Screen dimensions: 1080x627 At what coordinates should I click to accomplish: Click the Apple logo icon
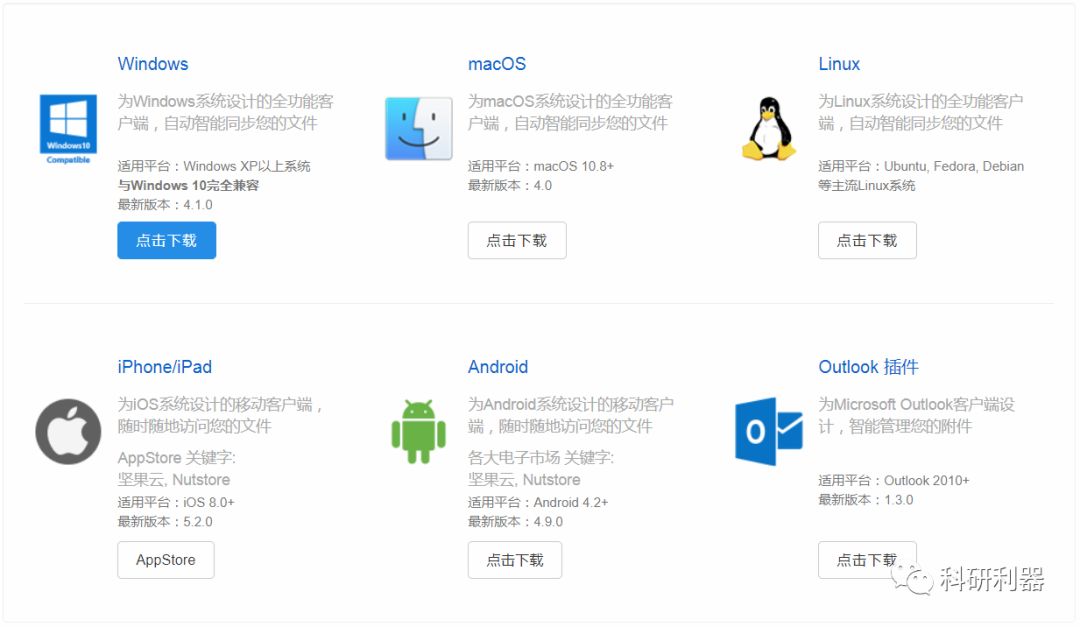click(x=68, y=431)
